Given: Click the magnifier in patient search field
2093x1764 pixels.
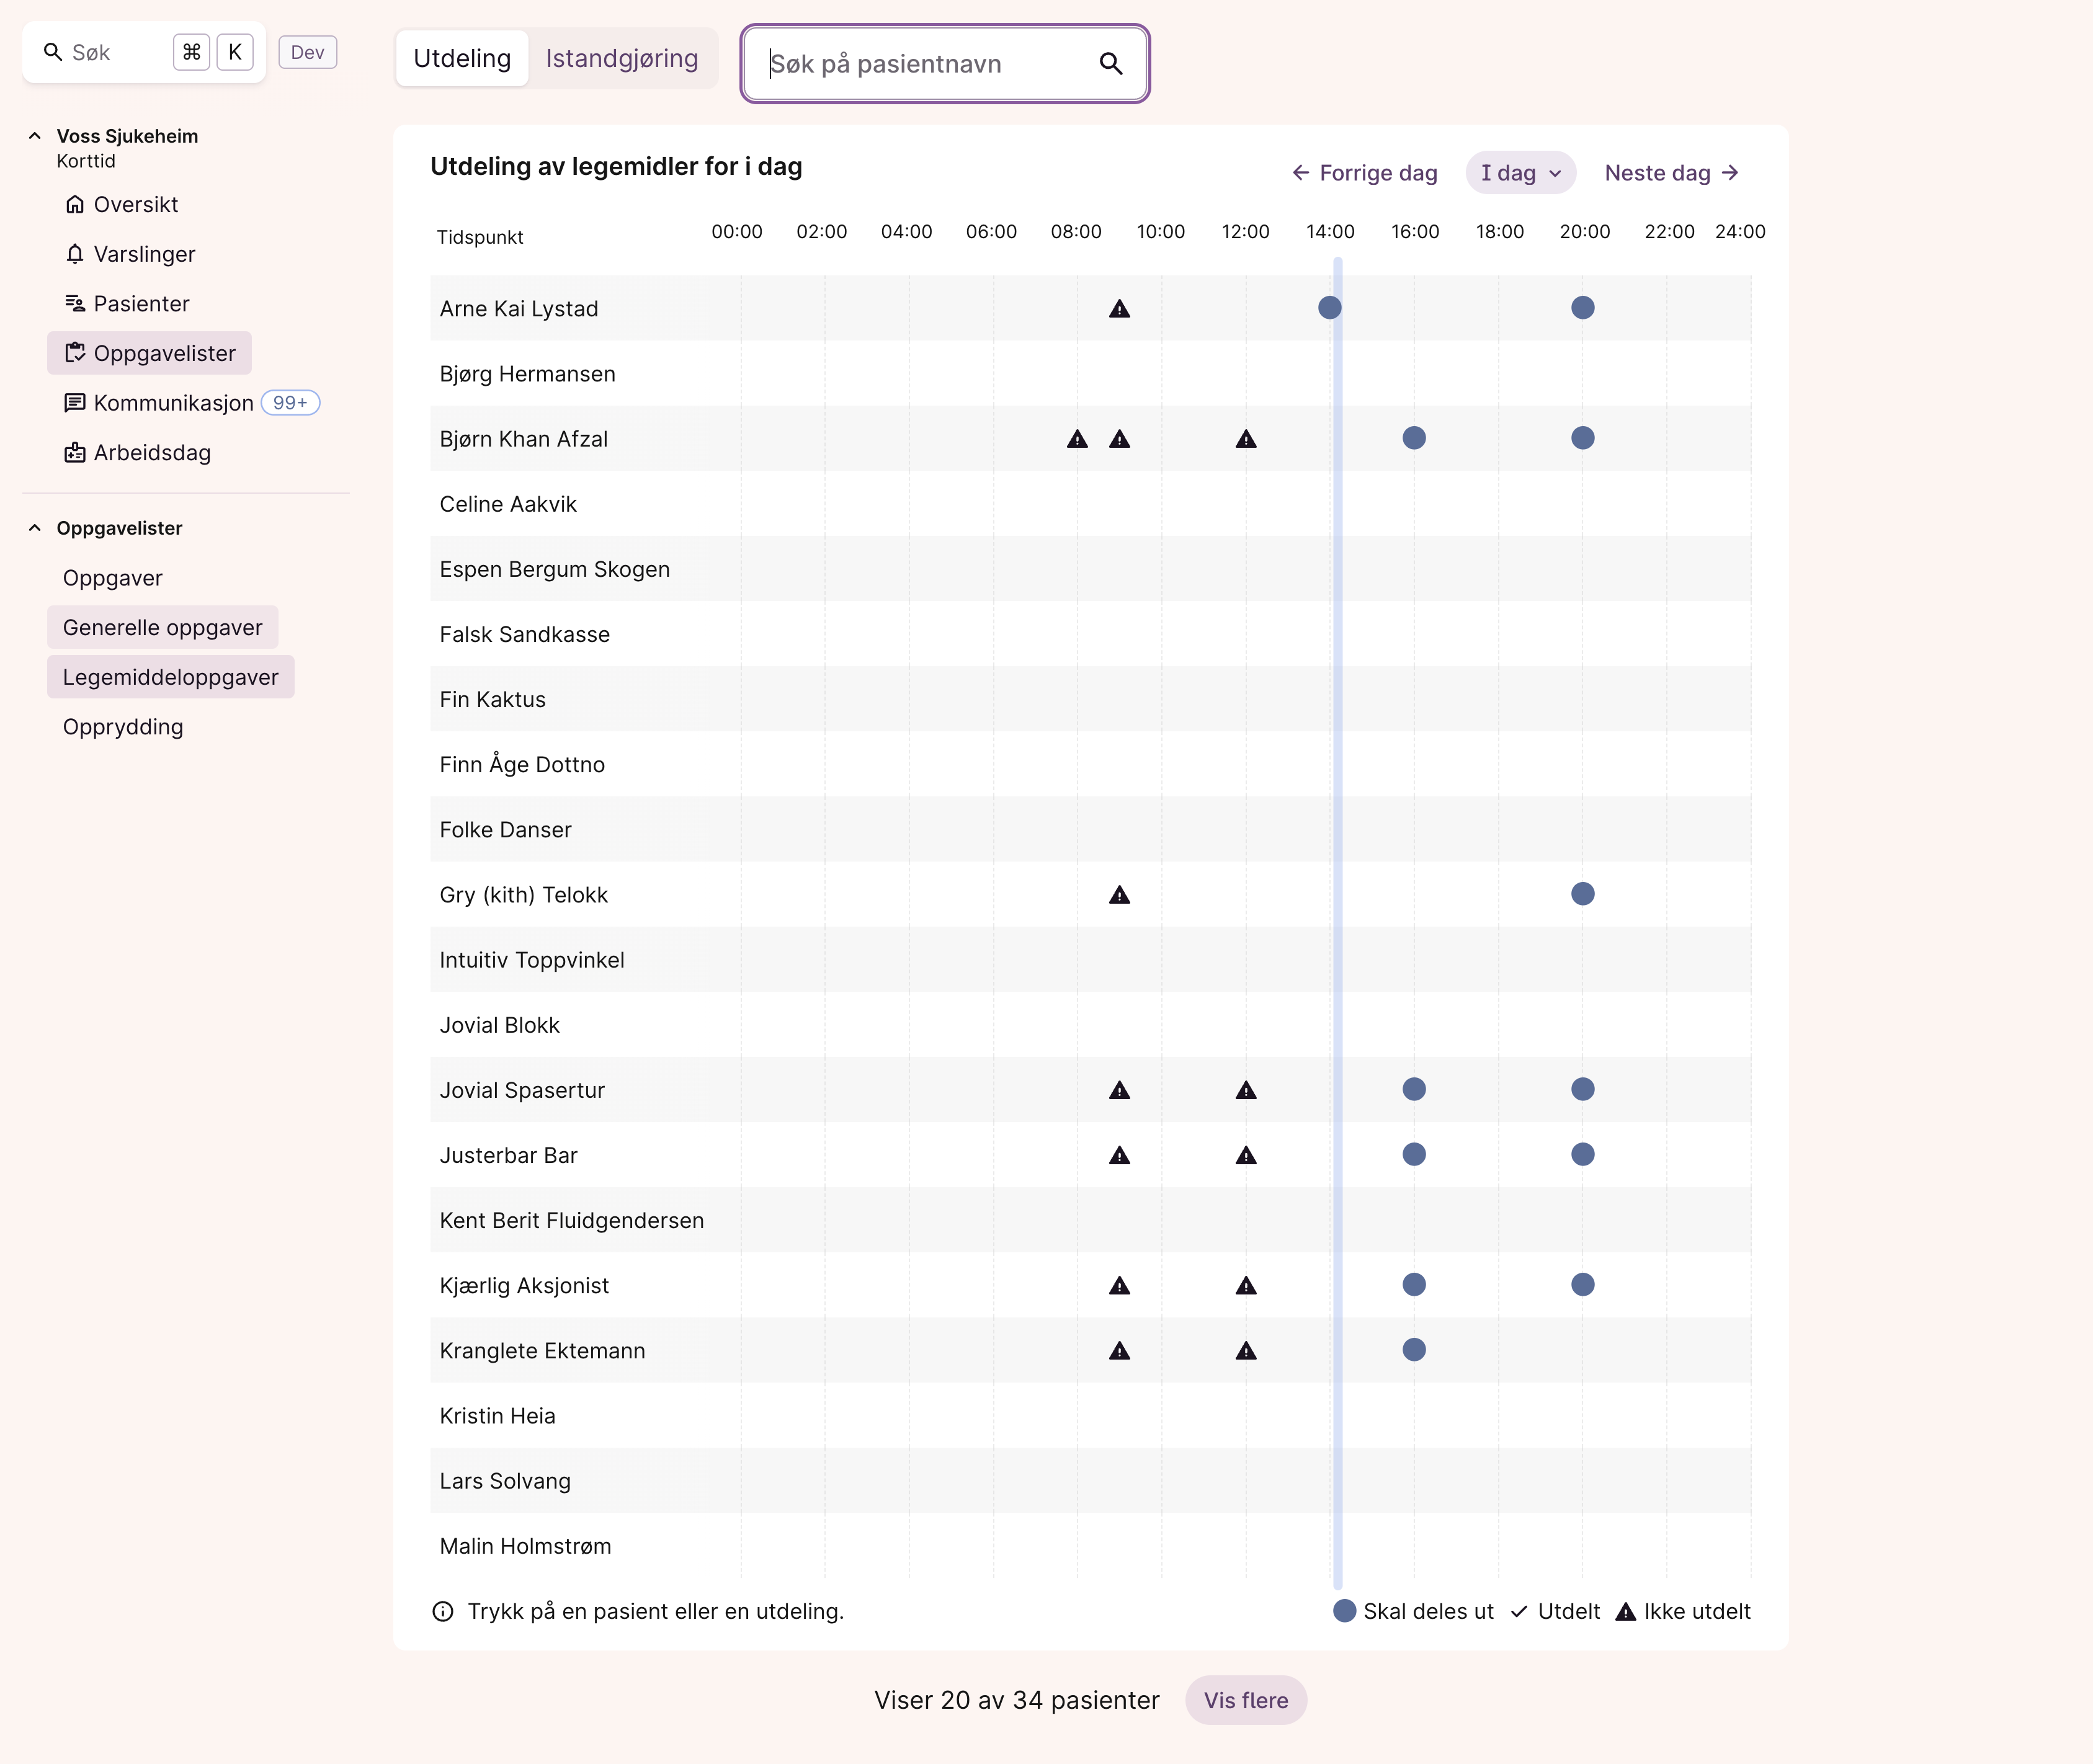Looking at the screenshot, I should tap(1111, 64).
